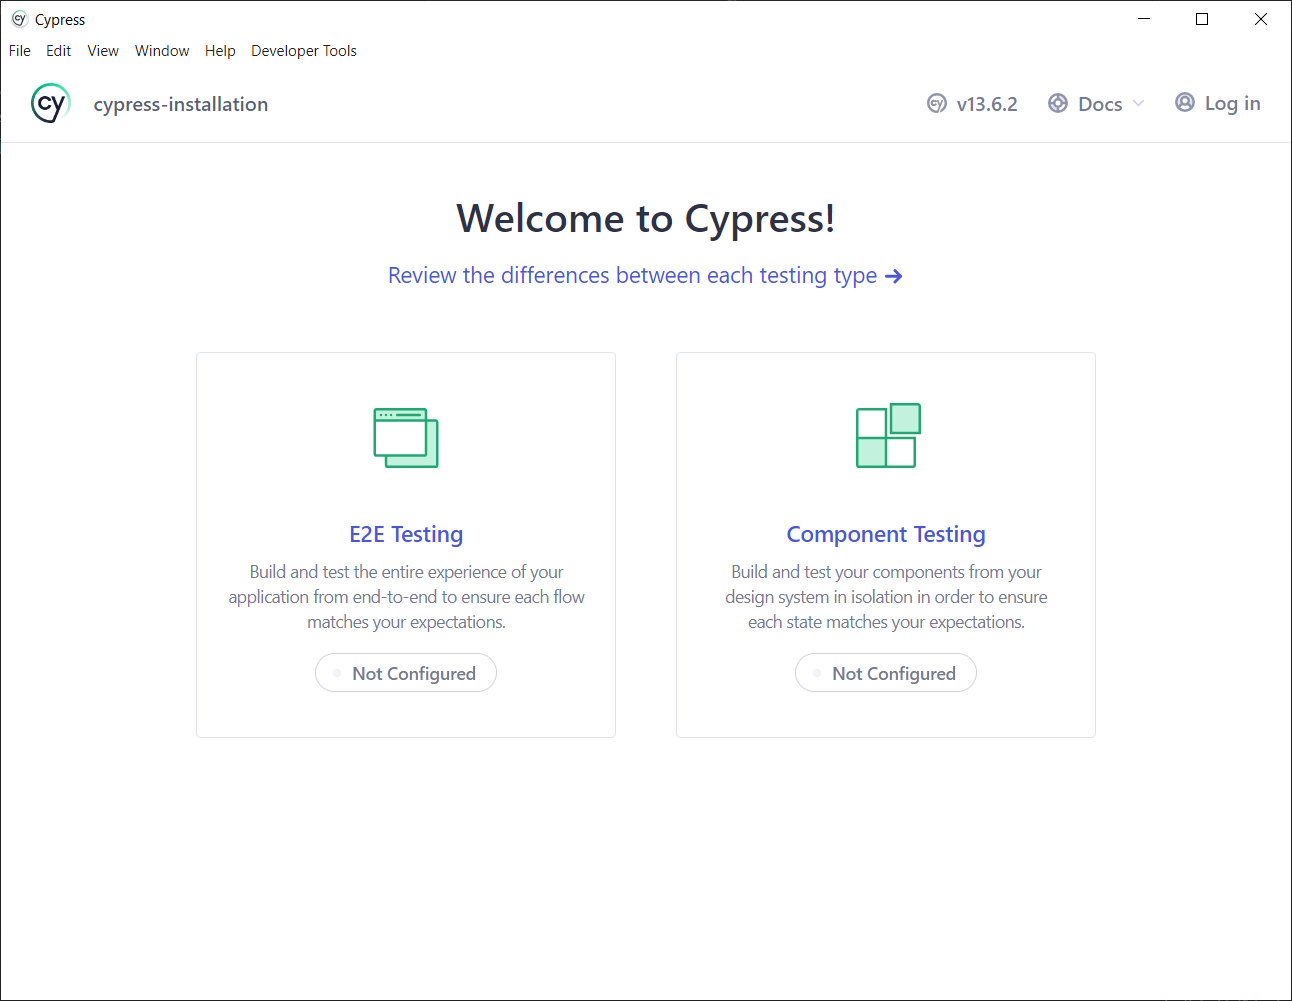Choose the Component Testing heading
This screenshot has height=1001, width=1292.
[886, 534]
